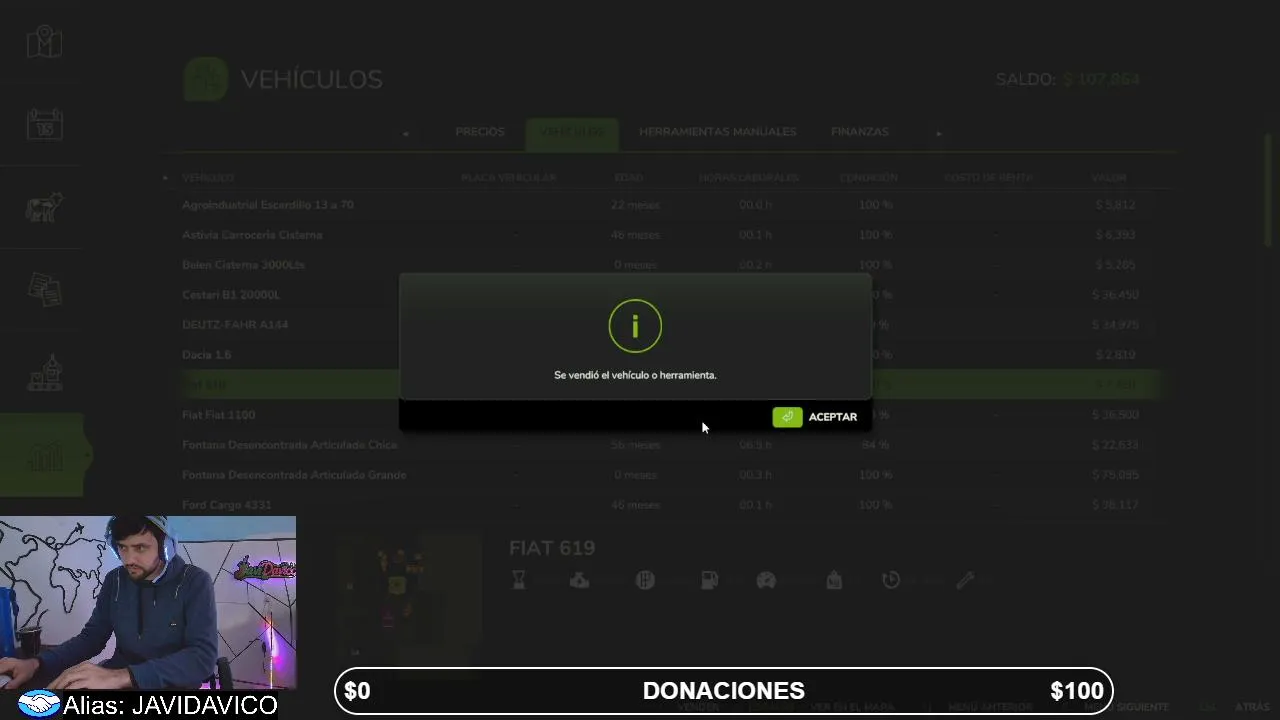Click the streamer webcam overlay

click(148, 603)
